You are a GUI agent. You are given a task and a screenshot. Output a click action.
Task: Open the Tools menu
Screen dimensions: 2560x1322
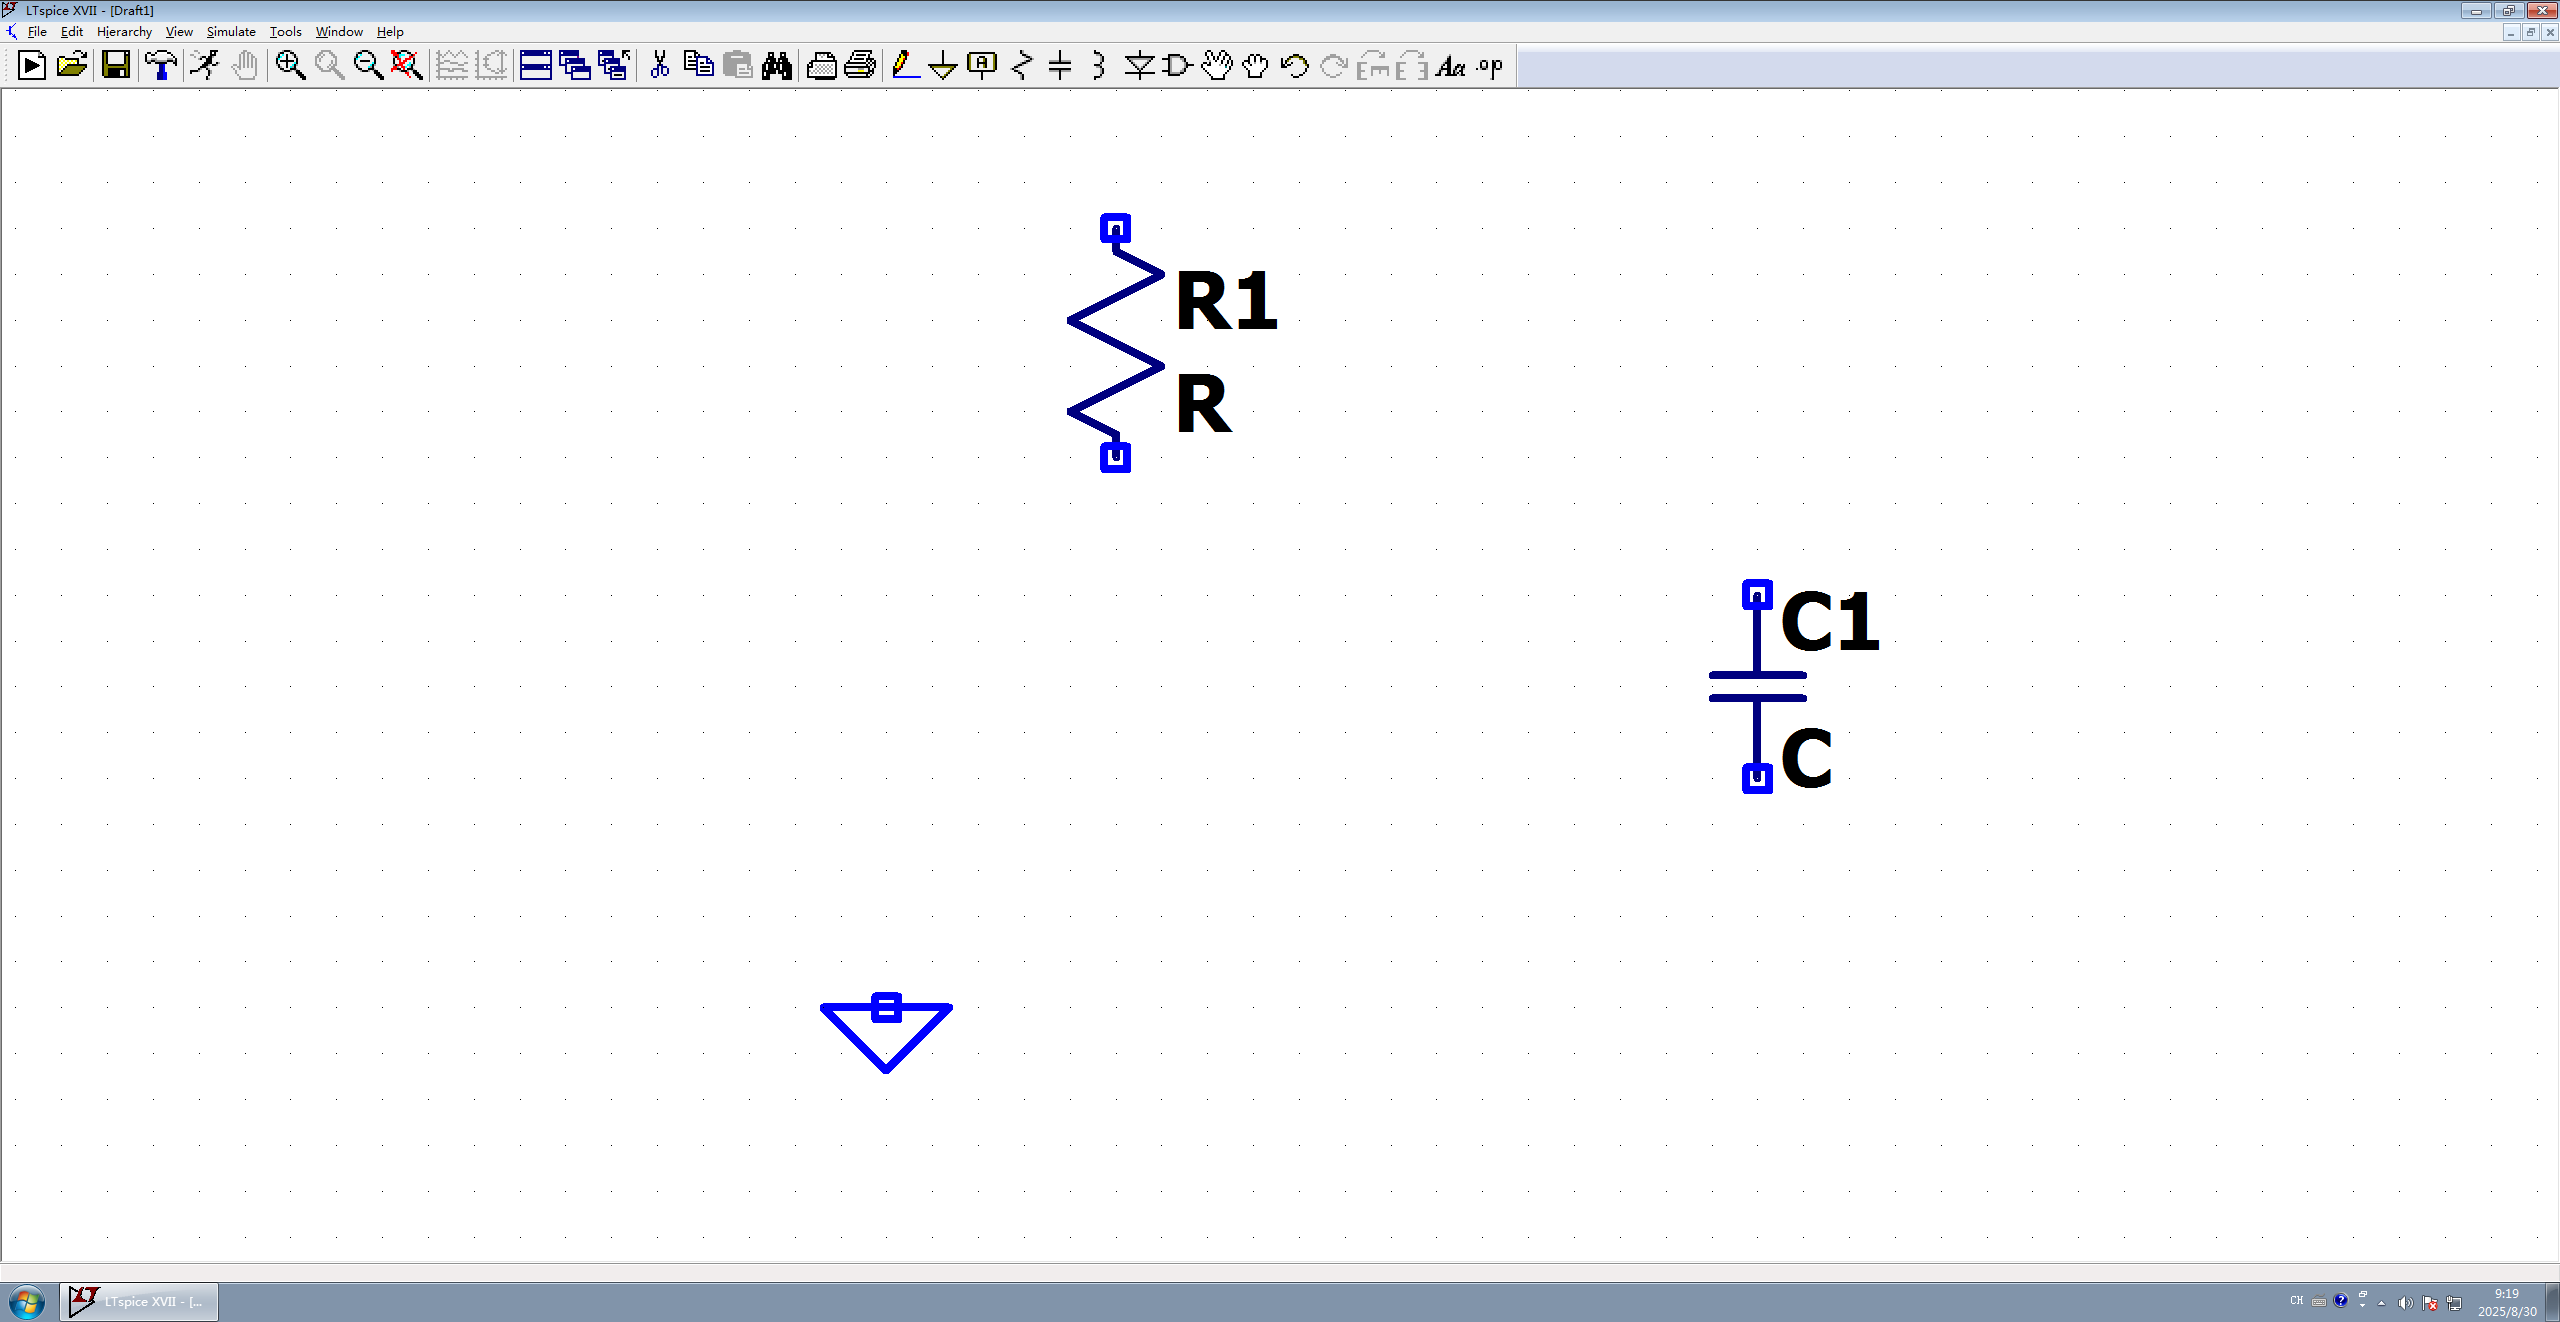(285, 32)
